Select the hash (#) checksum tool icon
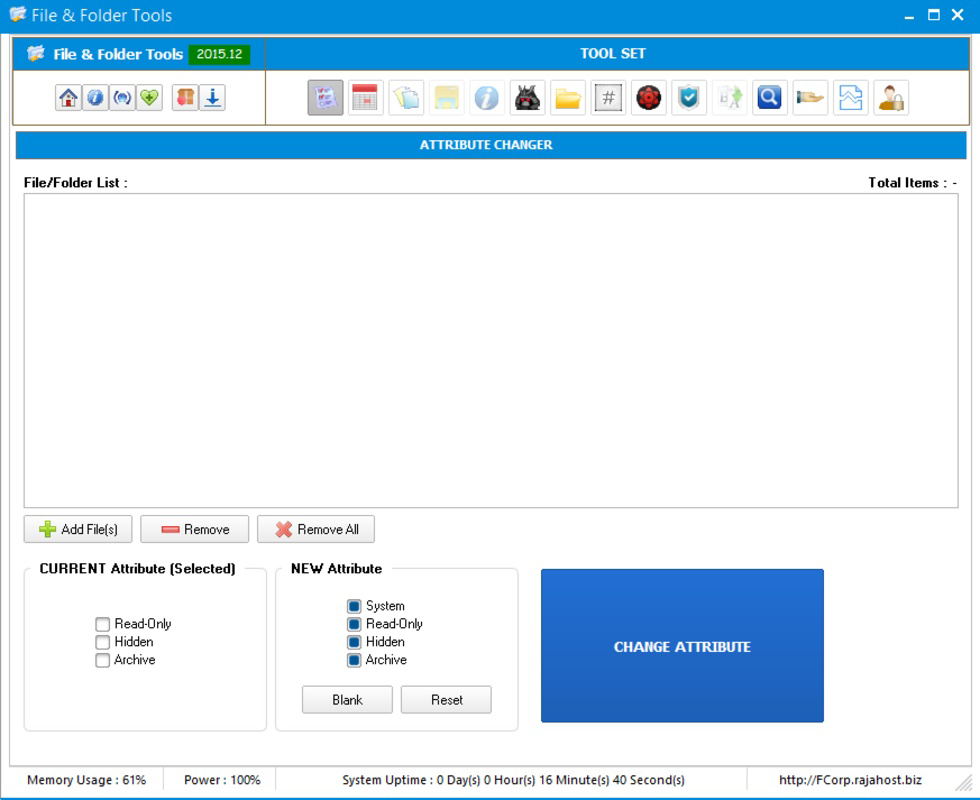The height and width of the screenshot is (800, 980). coord(608,97)
